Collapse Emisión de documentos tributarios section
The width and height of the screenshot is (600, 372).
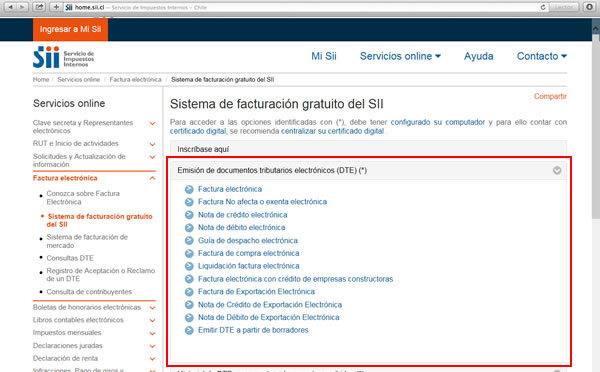(x=557, y=170)
